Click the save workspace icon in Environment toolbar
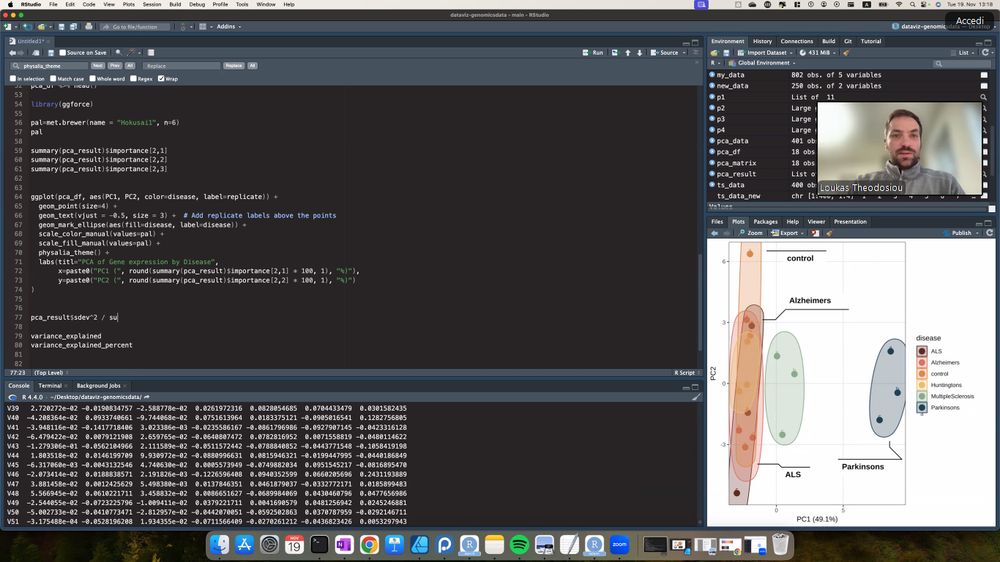 (726, 52)
